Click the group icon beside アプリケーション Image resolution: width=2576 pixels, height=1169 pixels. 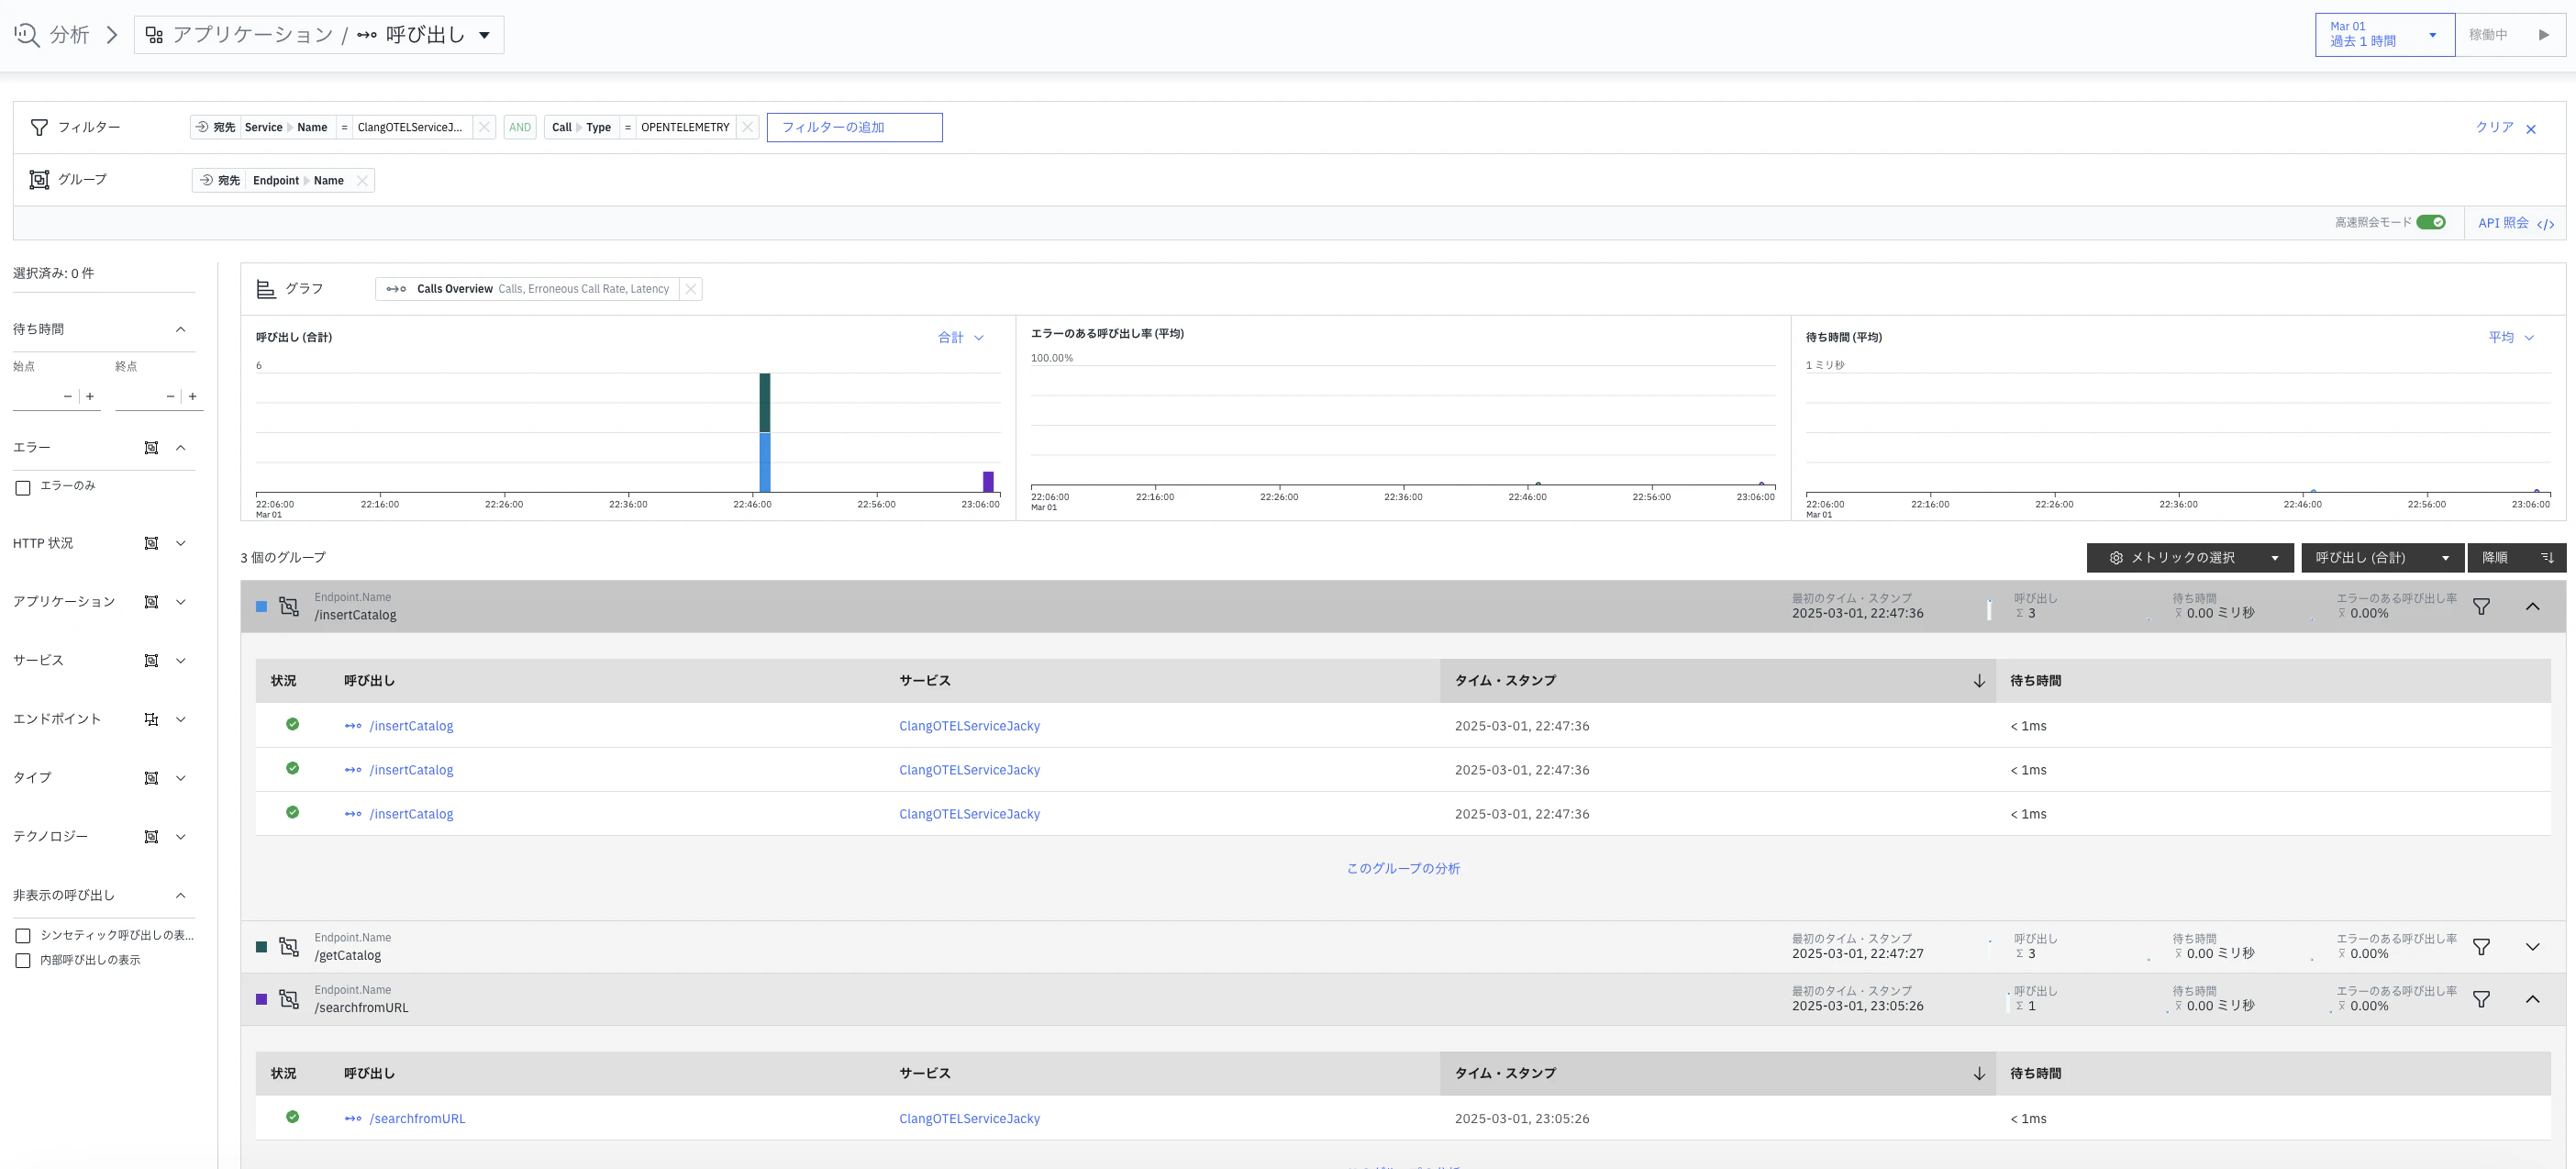(x=151, y=602)
